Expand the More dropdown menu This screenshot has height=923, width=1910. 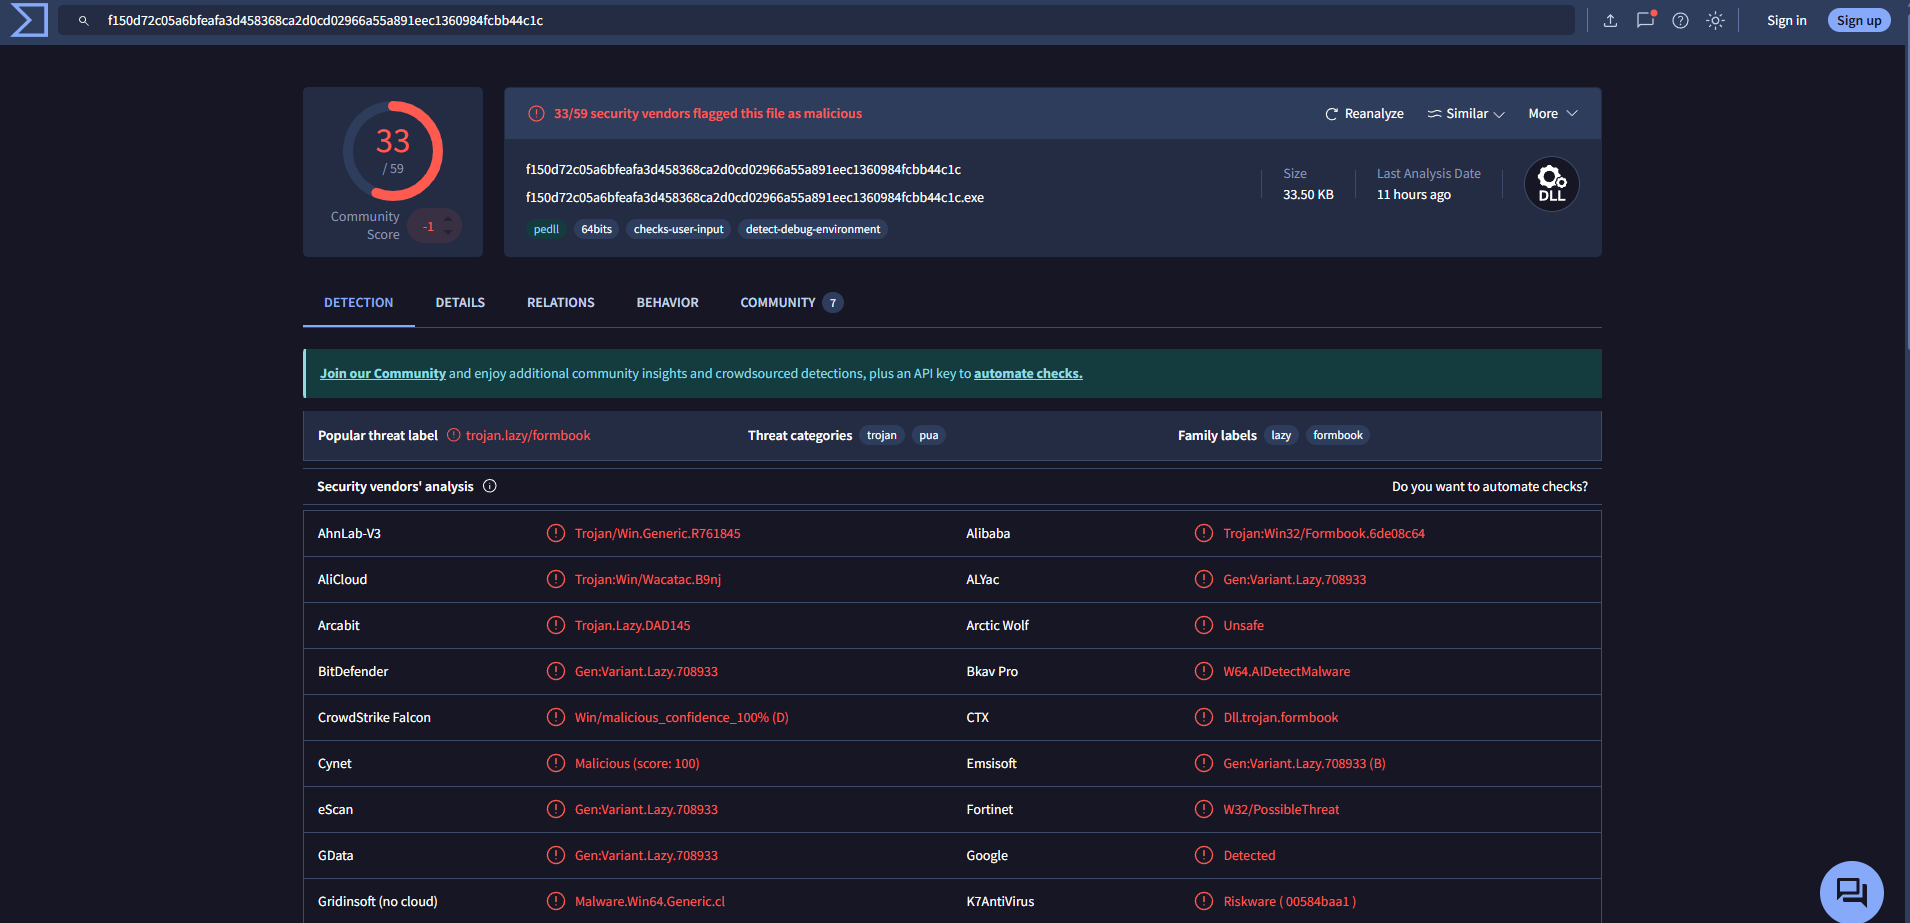click(1553, 113)
